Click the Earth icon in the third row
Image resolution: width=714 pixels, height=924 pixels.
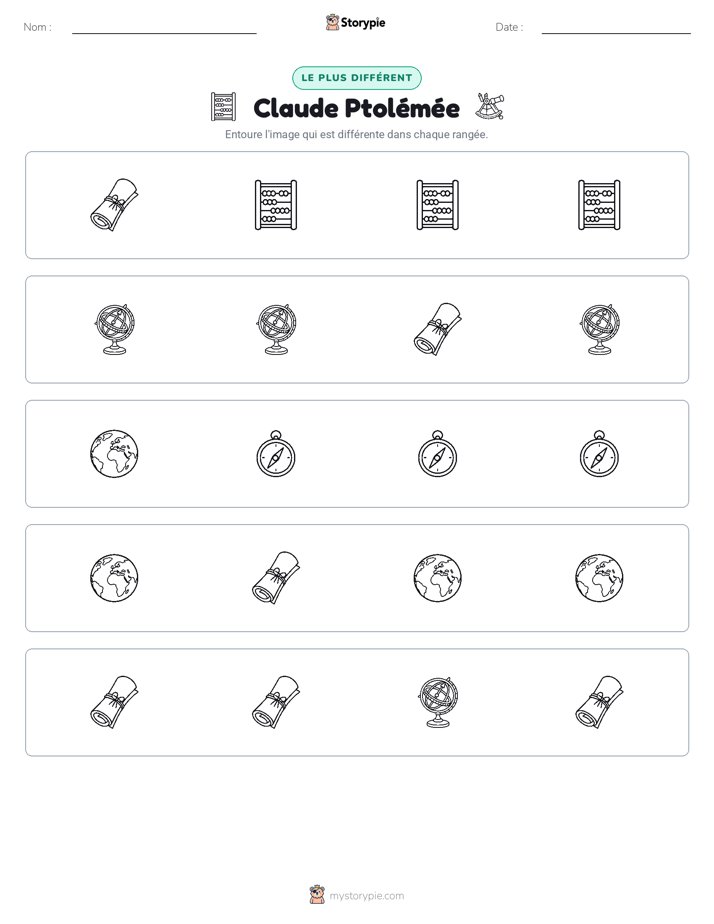tap(114, 453)
